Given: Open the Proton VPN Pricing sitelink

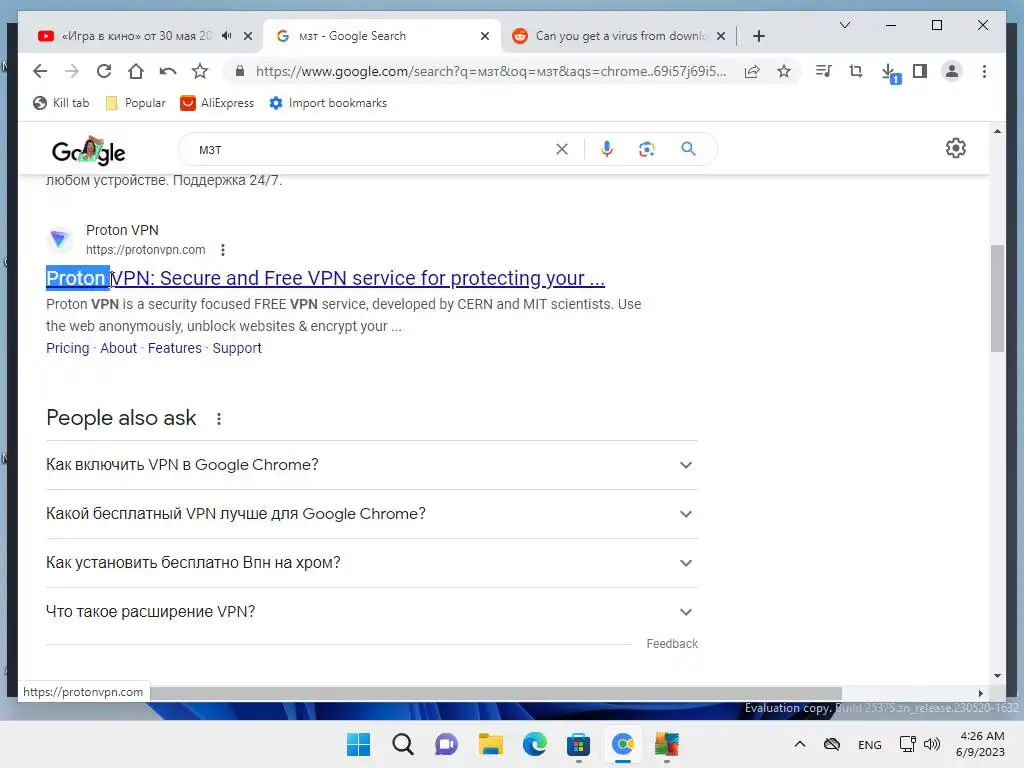Looking at the screenshot, I should coord(67,348).
